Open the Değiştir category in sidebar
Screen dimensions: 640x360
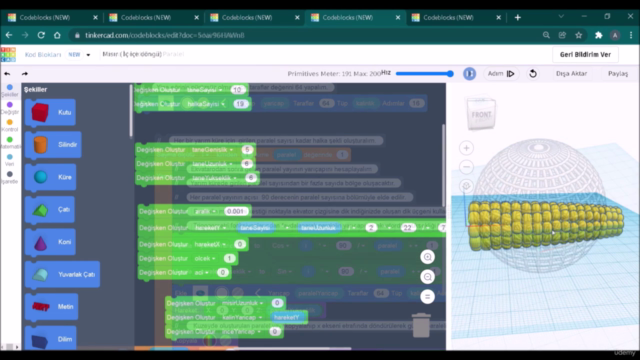click(x=10, y=108)
